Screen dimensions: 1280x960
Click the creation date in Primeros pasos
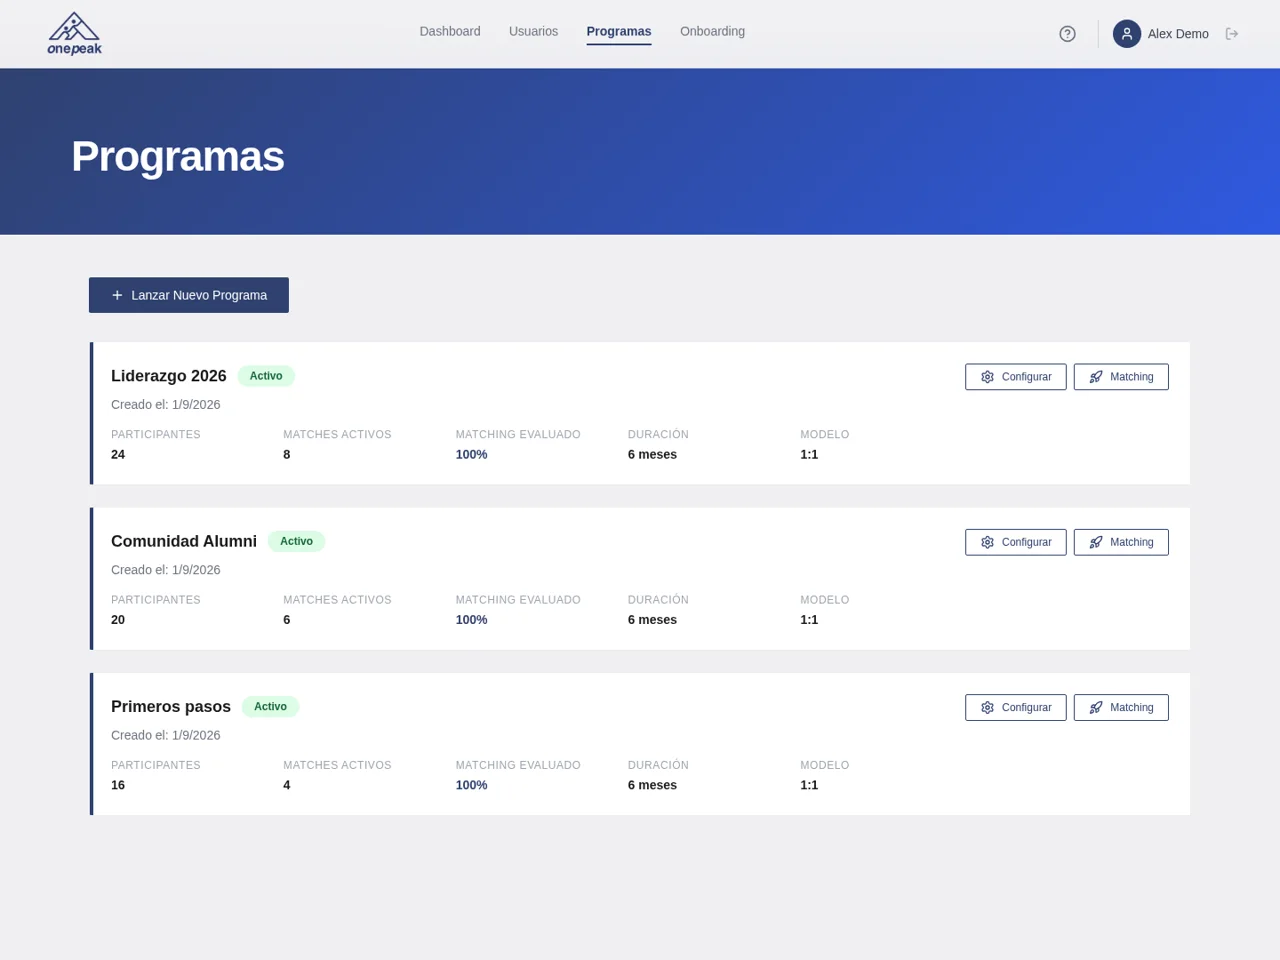(166, 735)
